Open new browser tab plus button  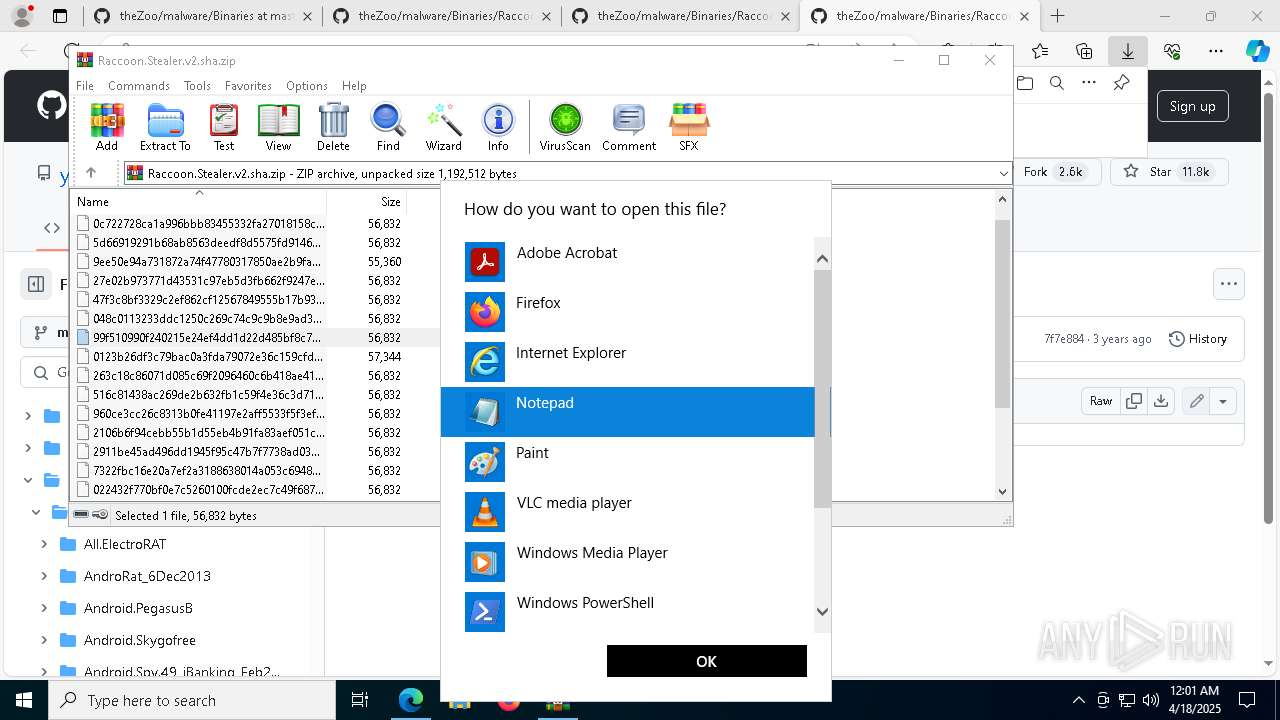coord(1058,16)
